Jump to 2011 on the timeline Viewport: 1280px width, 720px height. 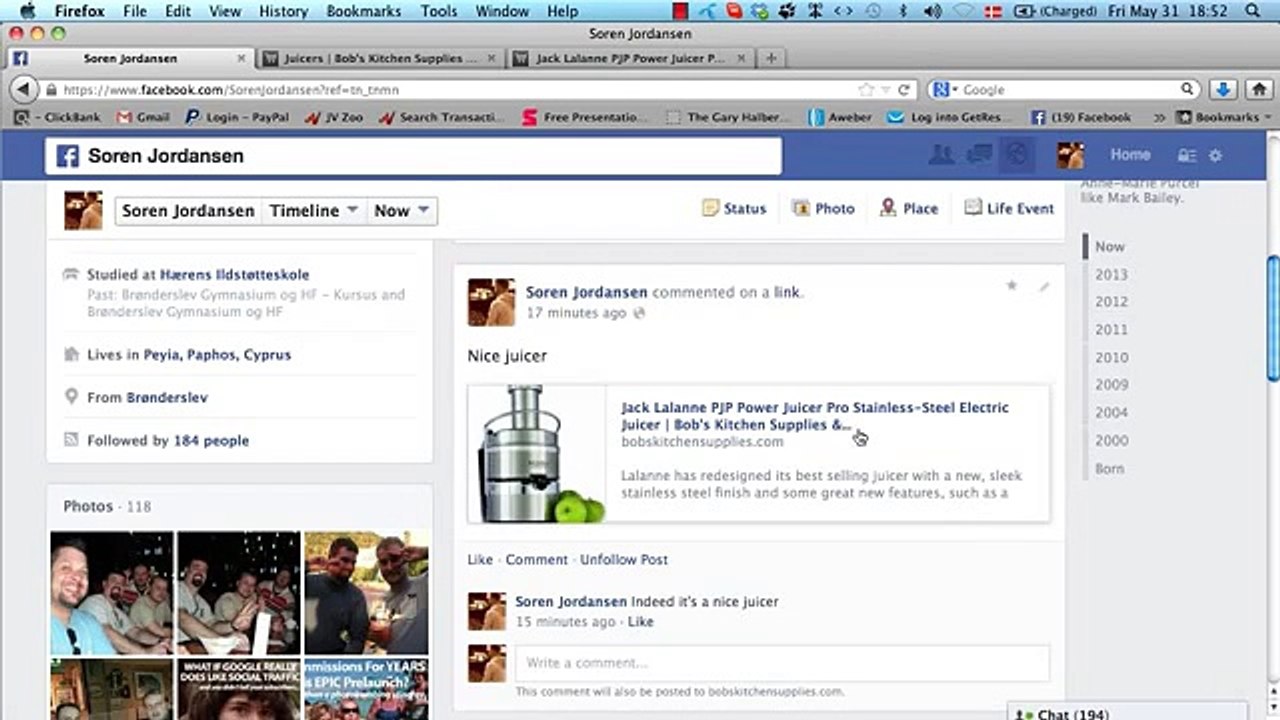click(1111, 330)
